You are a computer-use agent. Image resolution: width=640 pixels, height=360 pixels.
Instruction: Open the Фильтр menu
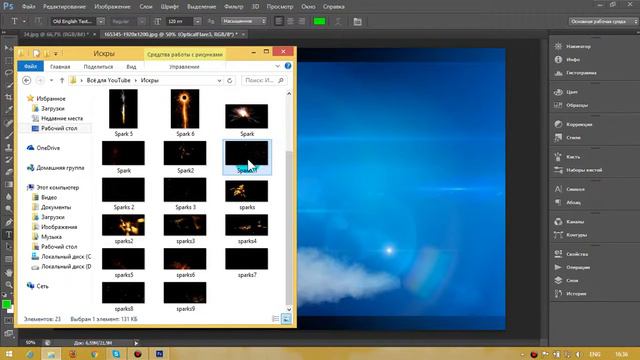point(233,7)
